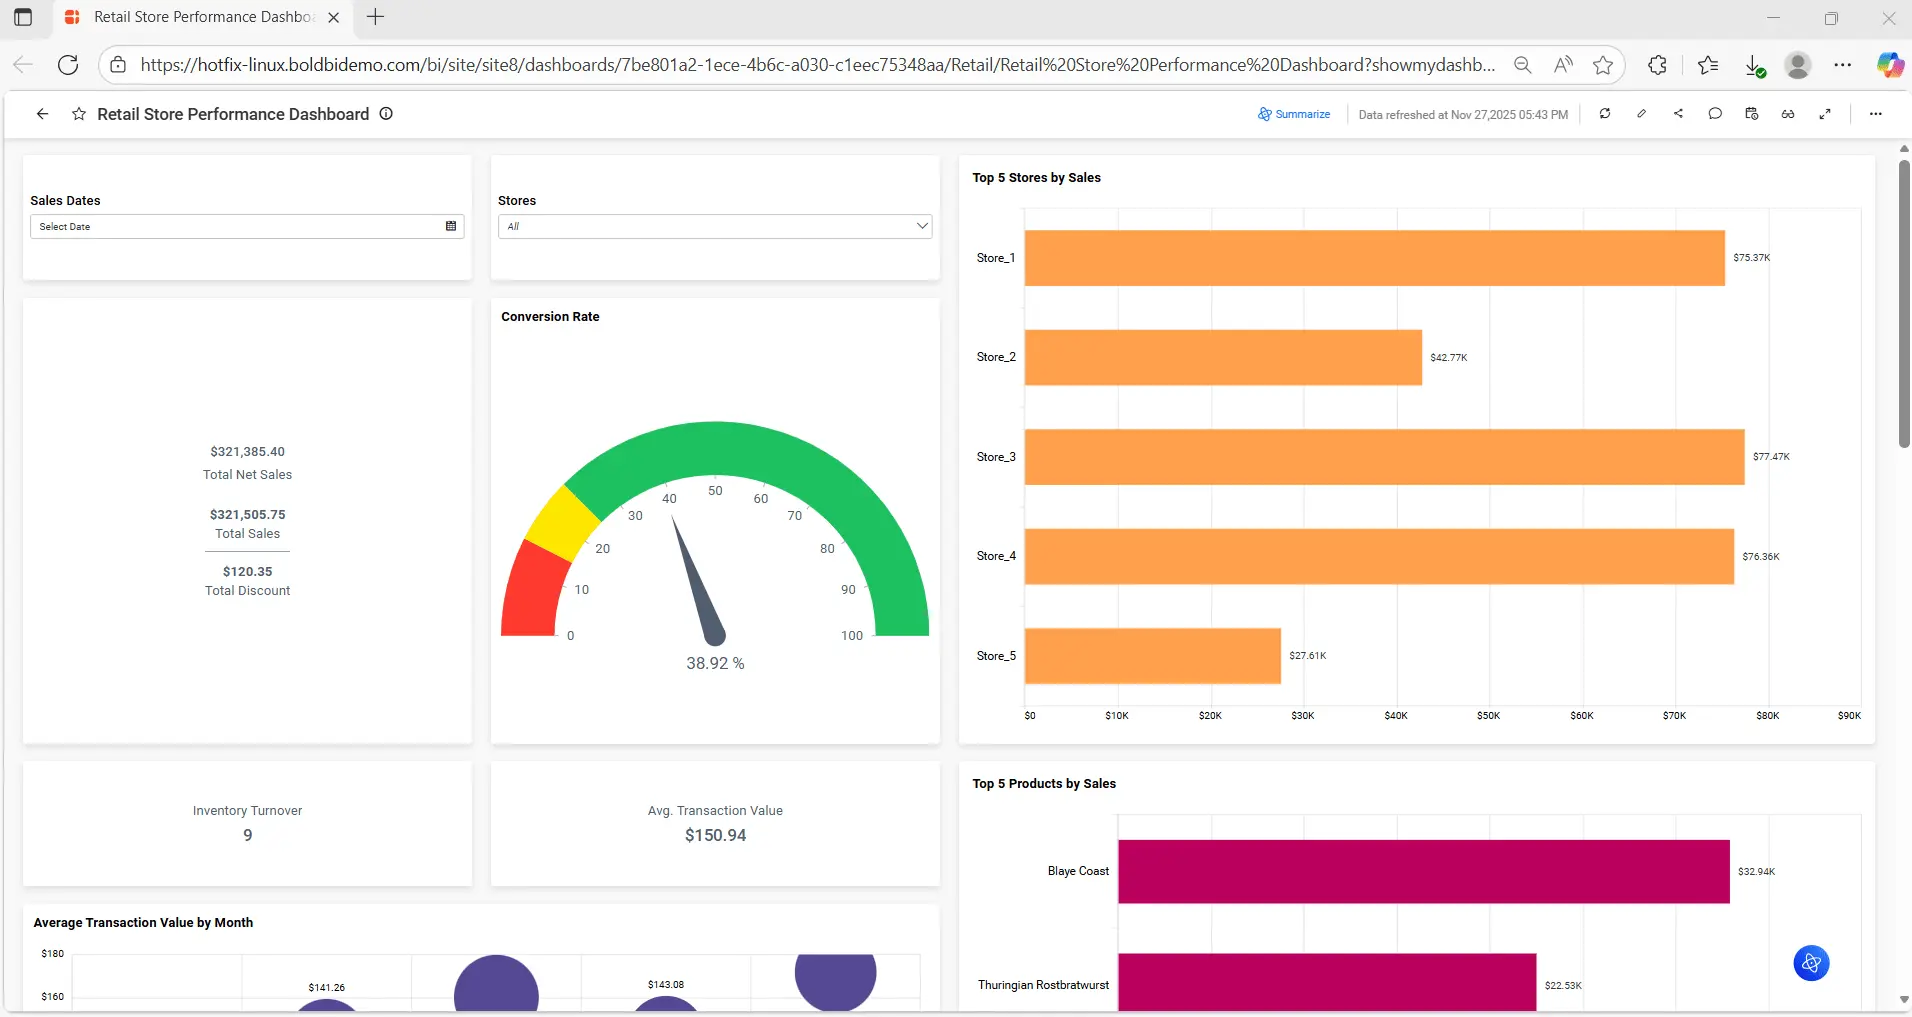Close the Retail Store Performance Dashboard tab

[x=334, y=17]
